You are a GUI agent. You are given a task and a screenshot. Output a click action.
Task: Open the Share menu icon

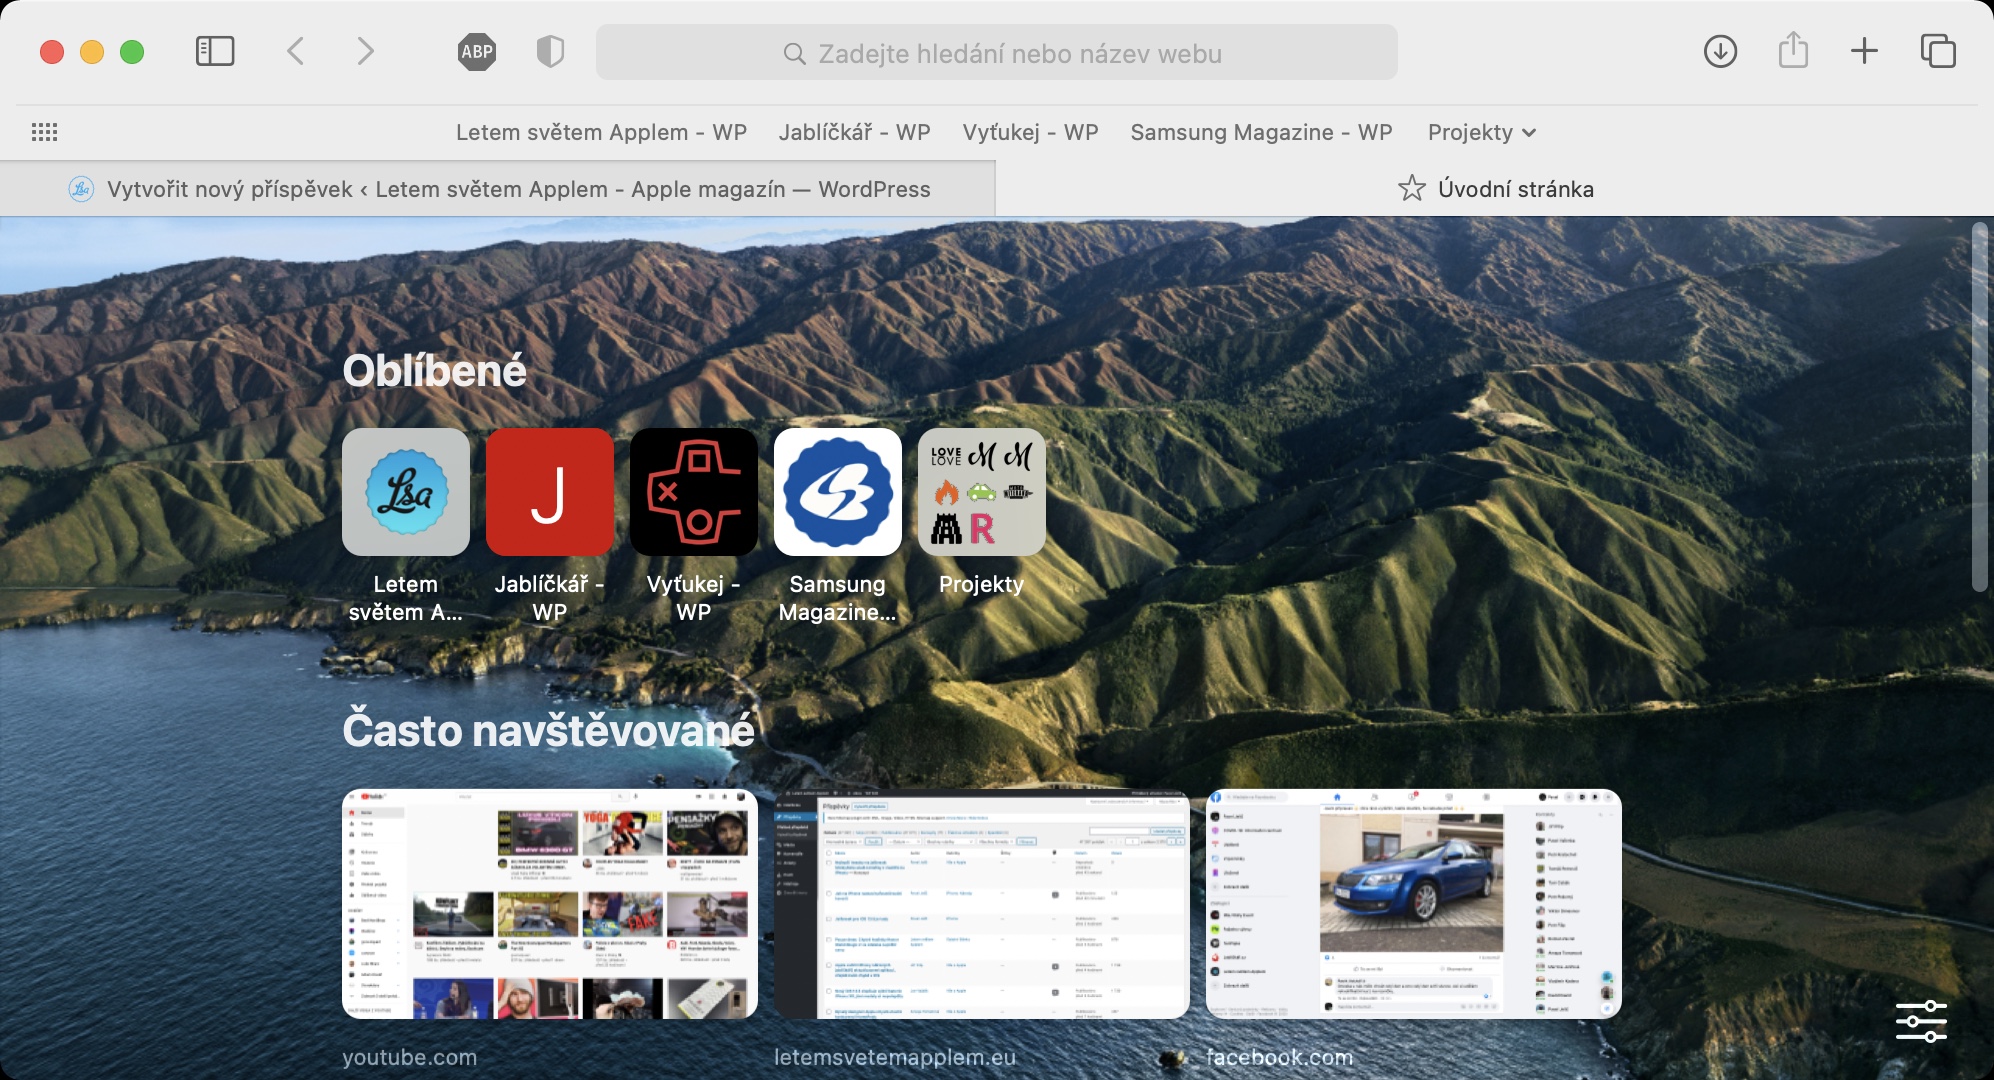pyautogui.click(x=1793, y=52)
